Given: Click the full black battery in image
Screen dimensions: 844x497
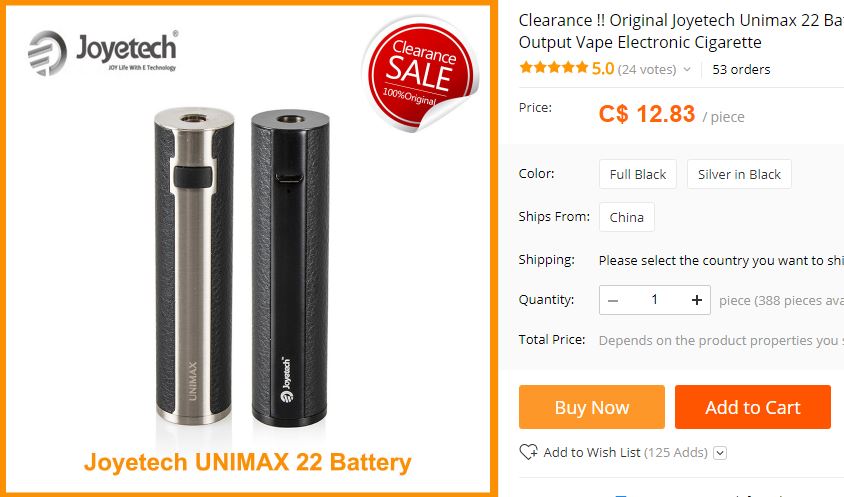Looking at the screenshot, I should (290, 268).
